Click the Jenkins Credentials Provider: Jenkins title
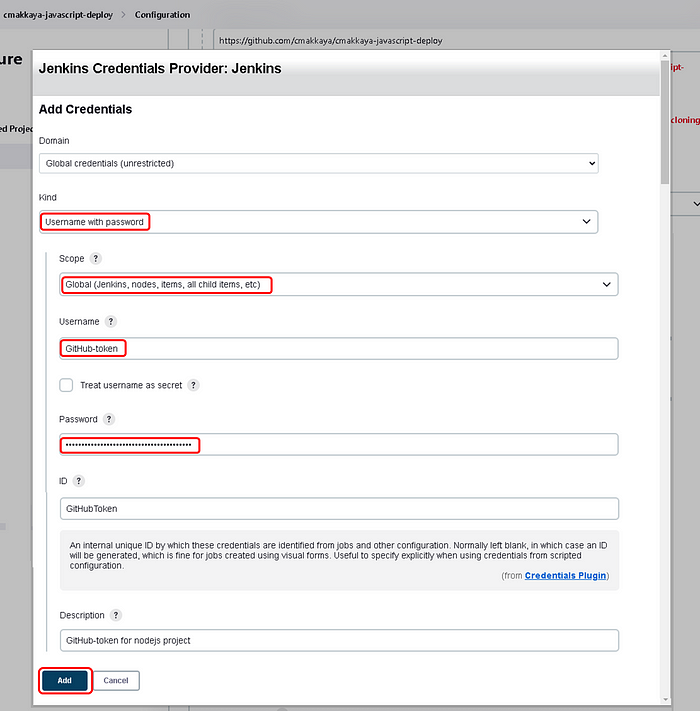 [160, 68]
